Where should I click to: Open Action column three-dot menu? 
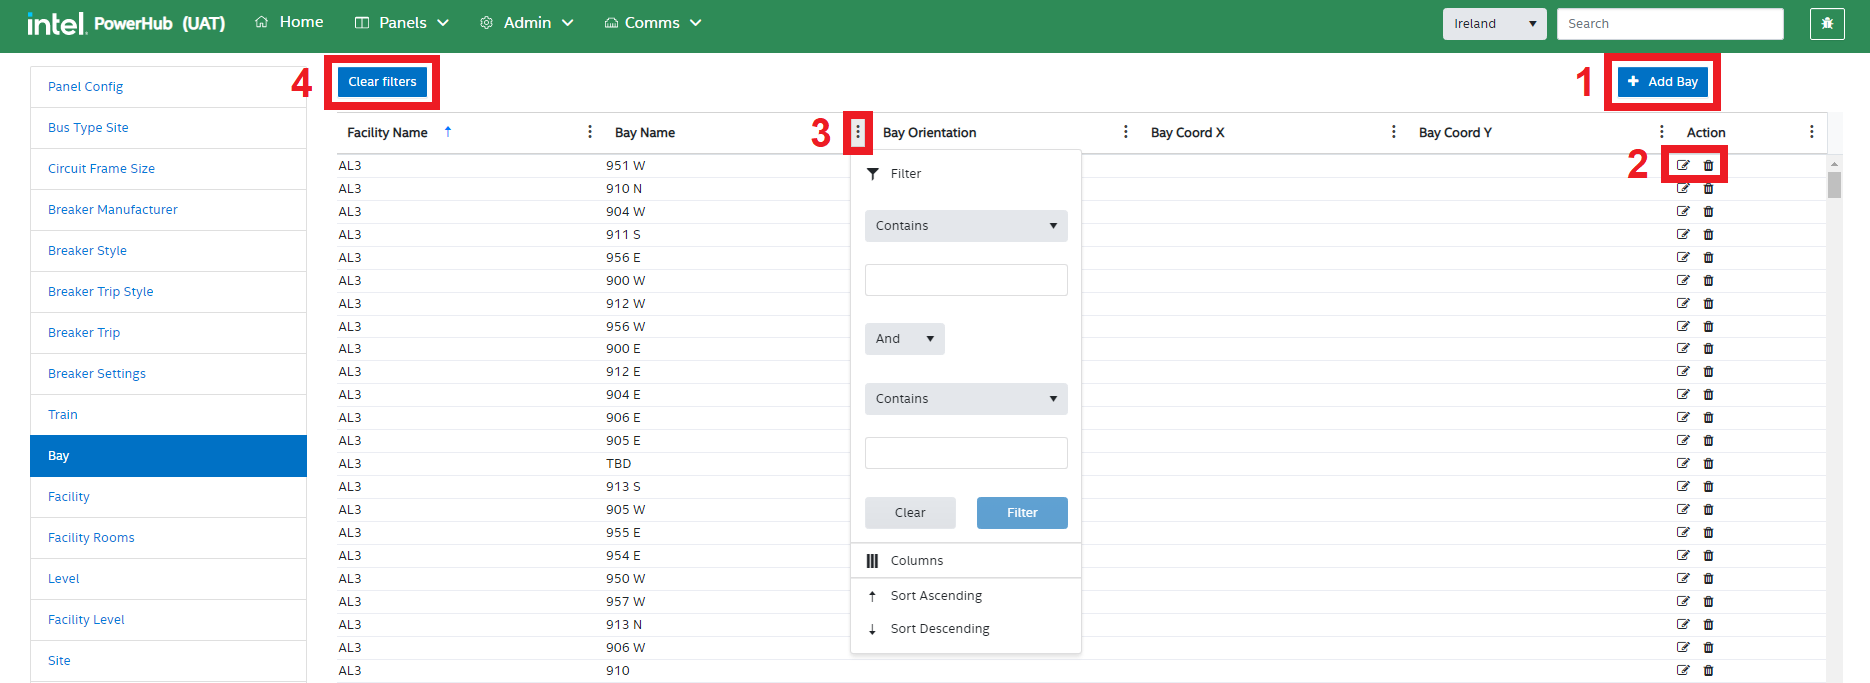point(1811,132)
